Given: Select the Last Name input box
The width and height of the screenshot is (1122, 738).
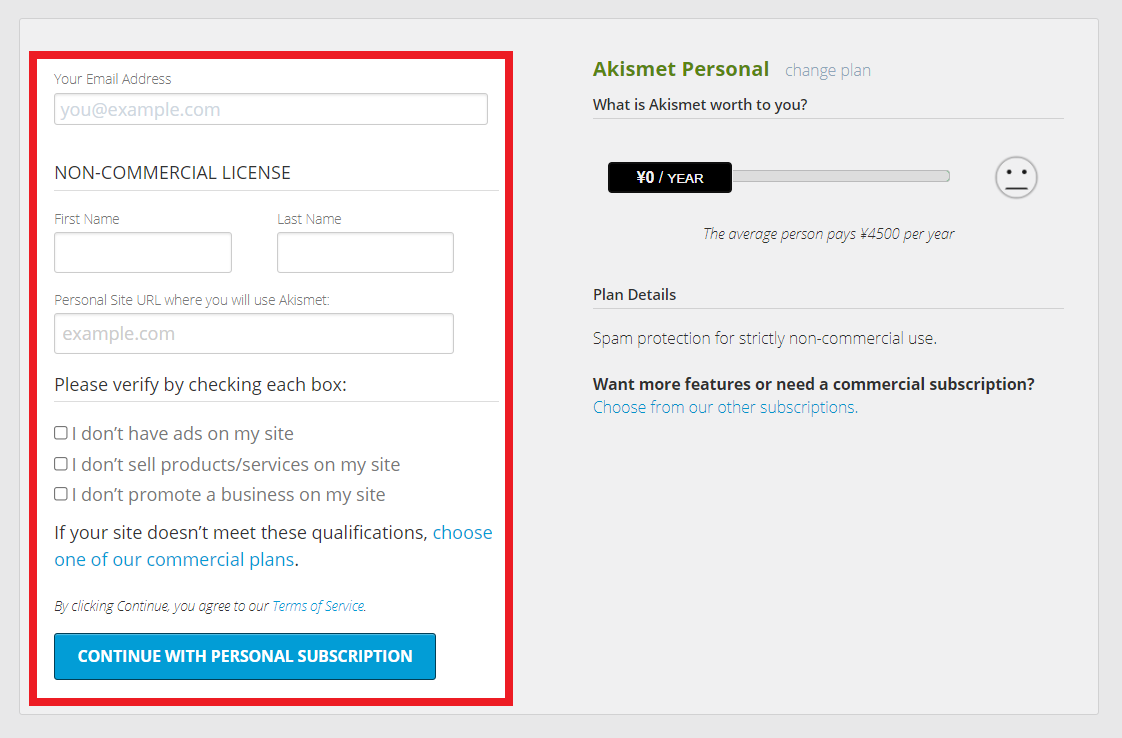Looking at the screenshot, I should coord(365,252).
